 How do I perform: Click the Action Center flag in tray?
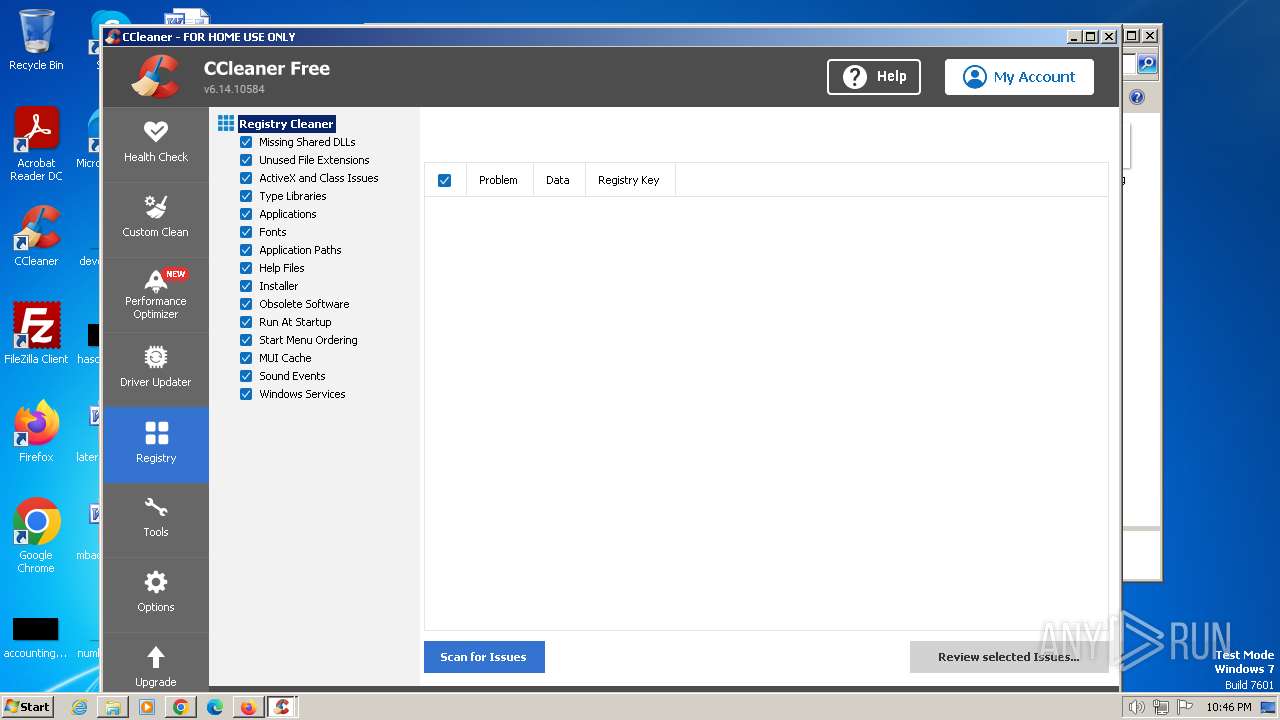(x=1184, y=707)
